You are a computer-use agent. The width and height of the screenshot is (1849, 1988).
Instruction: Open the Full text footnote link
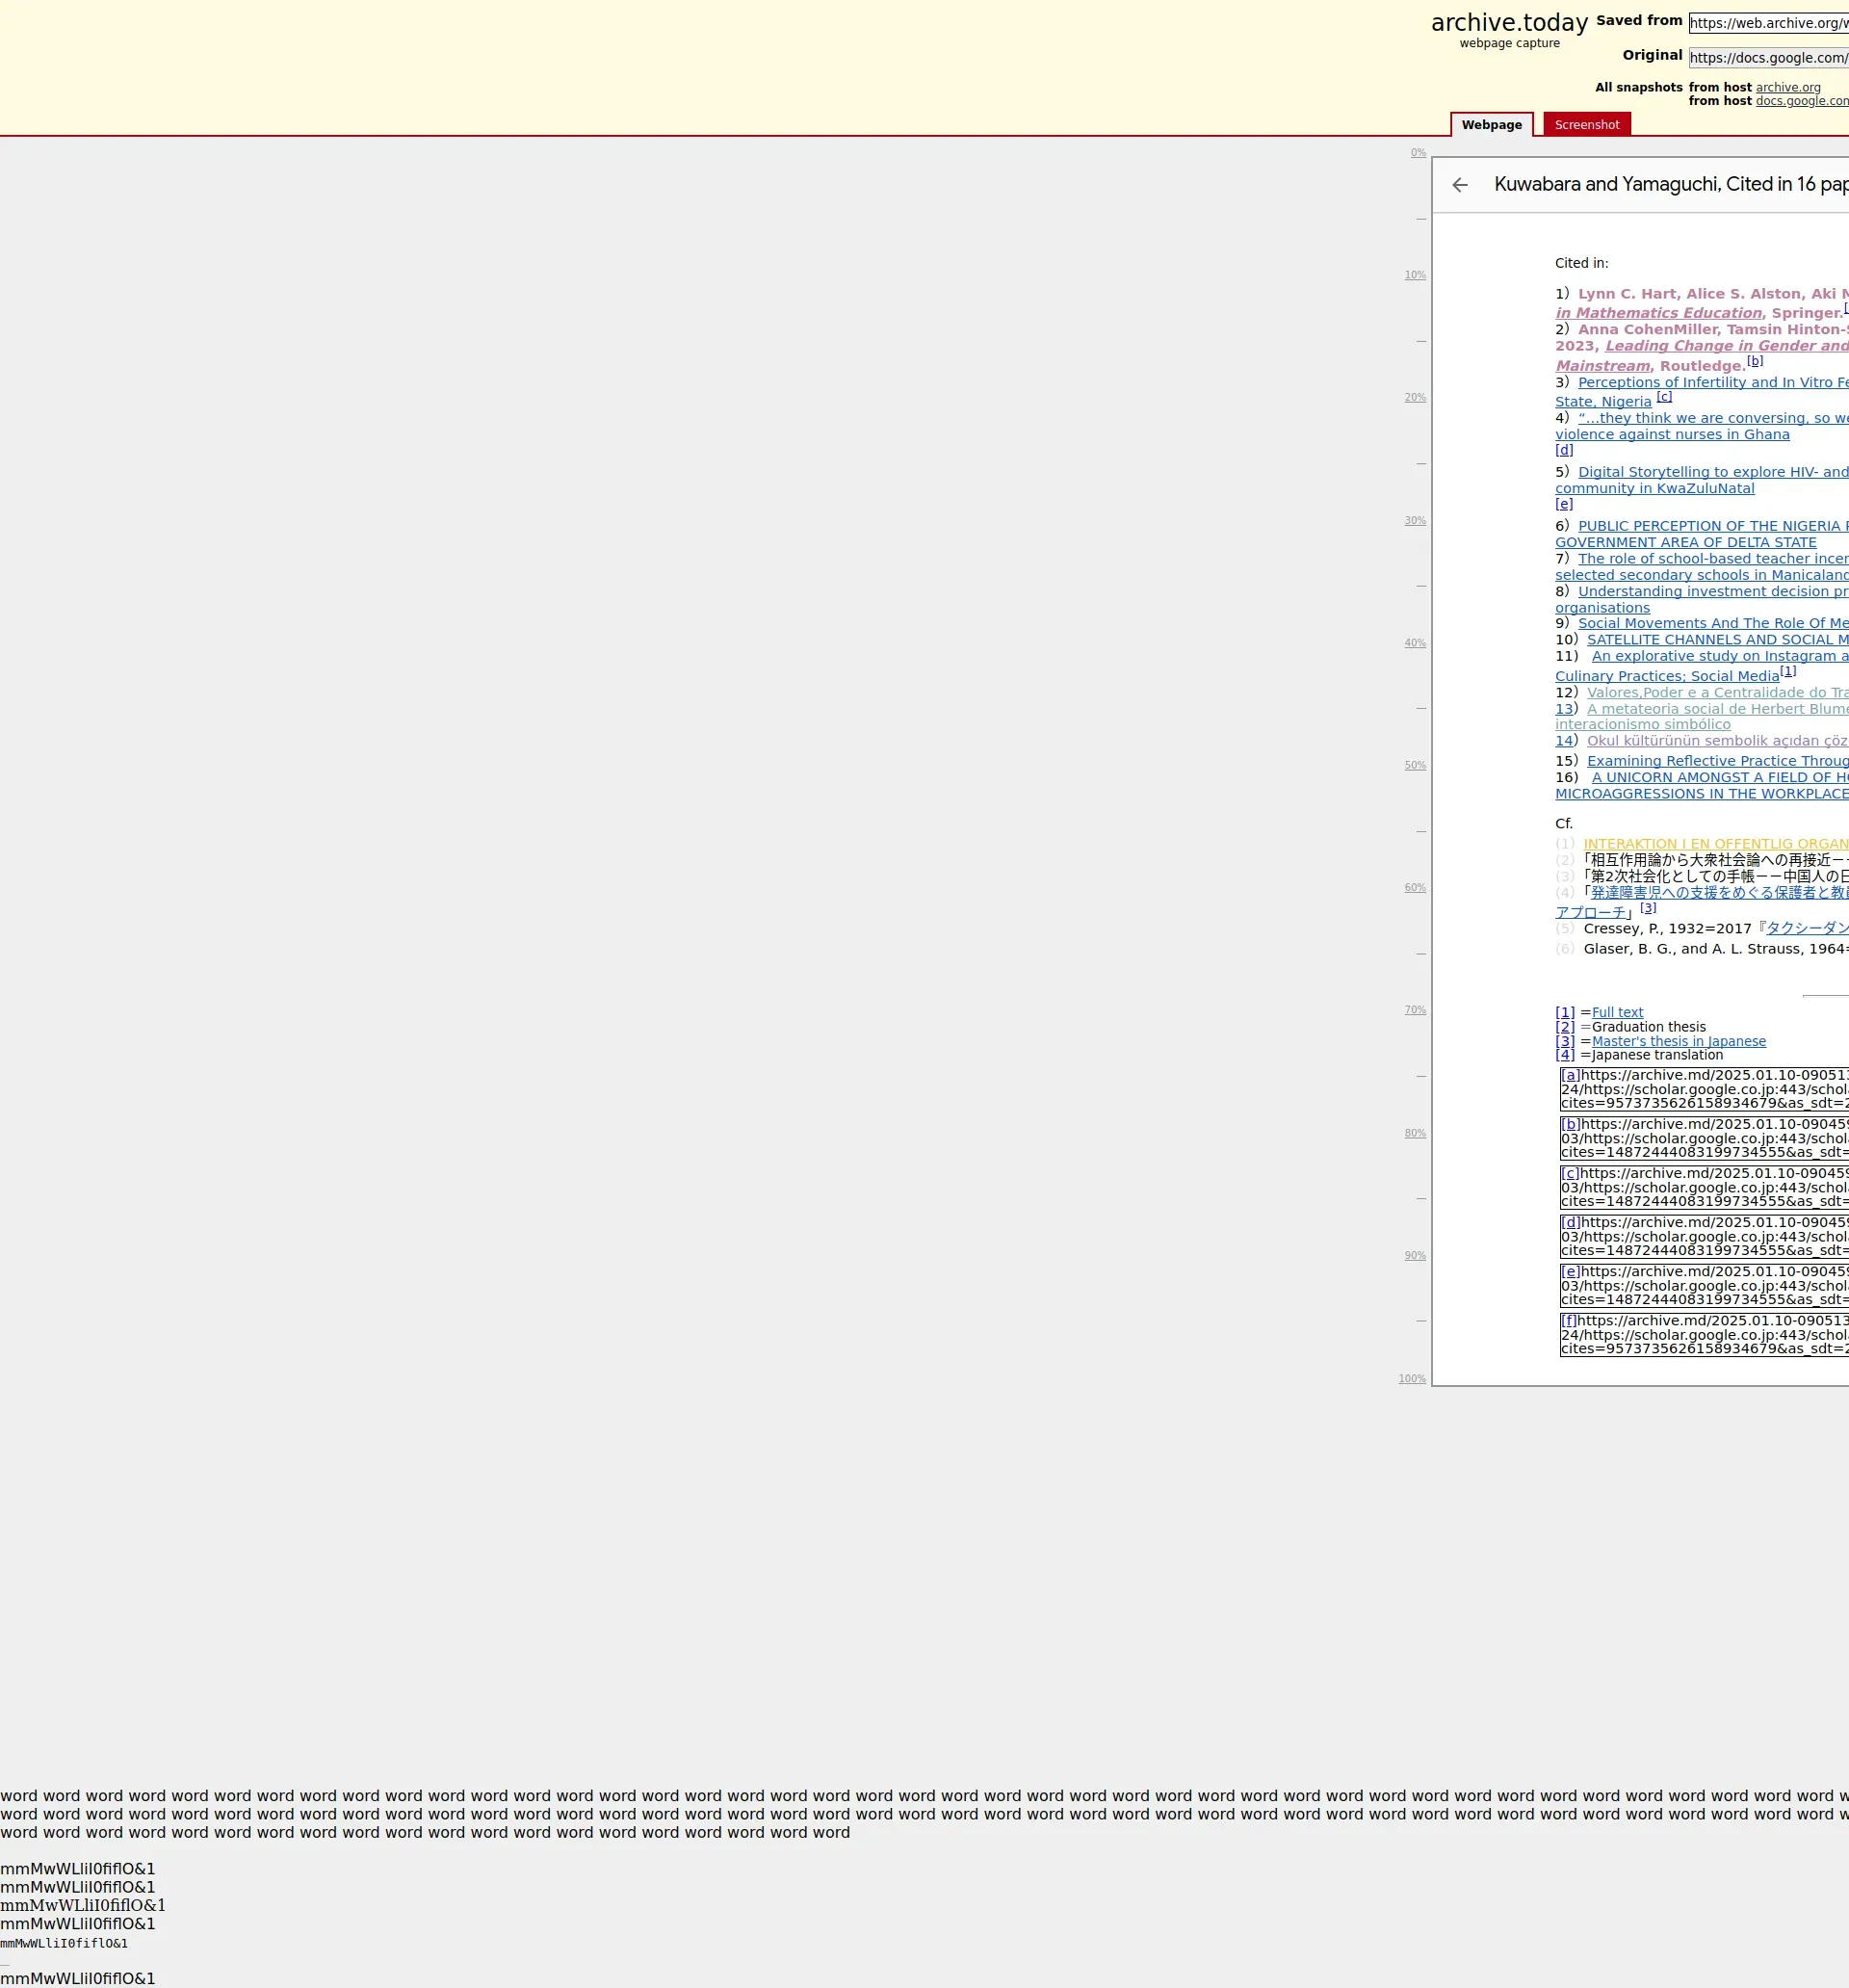tap(1617, 1013)
